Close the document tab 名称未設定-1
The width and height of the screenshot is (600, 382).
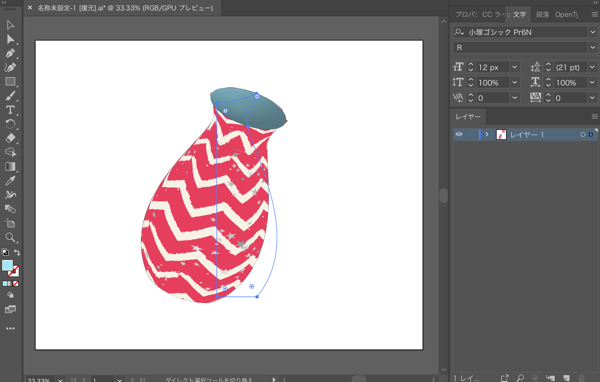[x=30, y=8]
